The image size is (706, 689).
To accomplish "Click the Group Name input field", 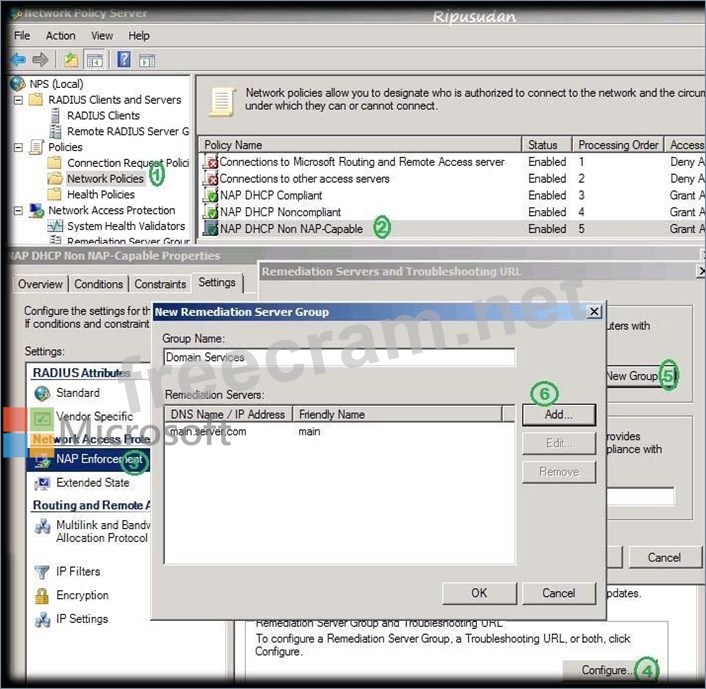I will 339,357.
